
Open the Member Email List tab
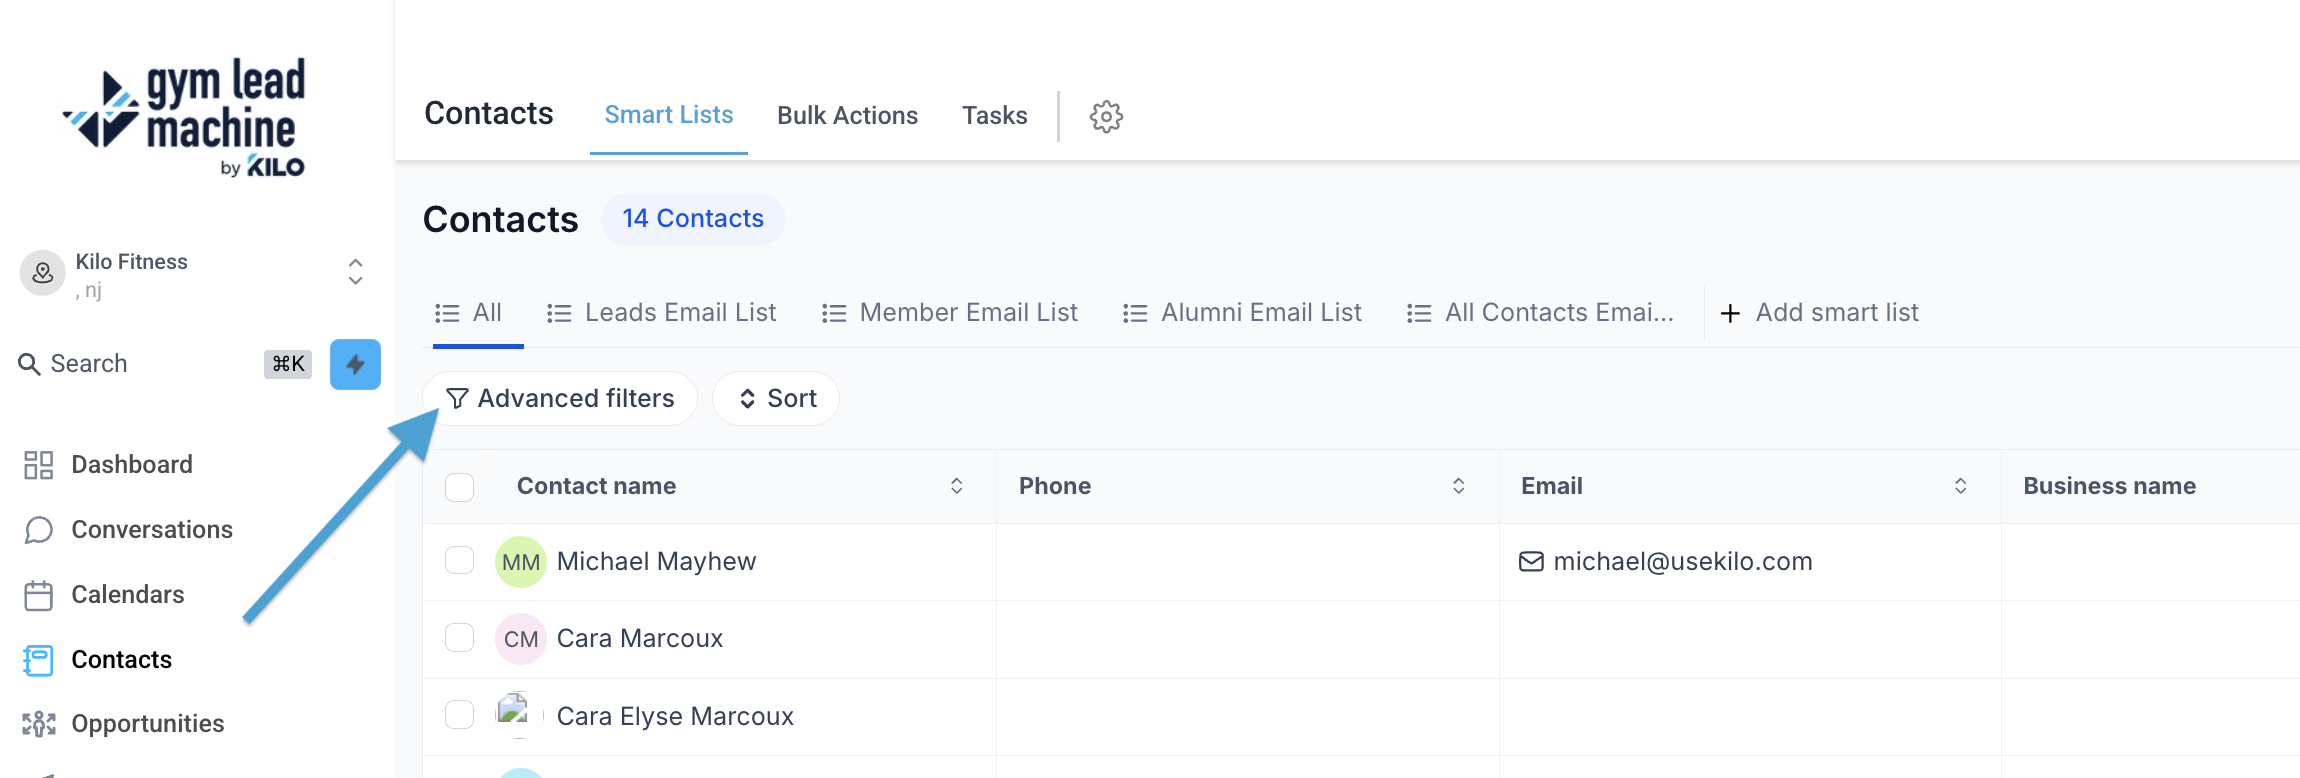coord(949,313)
